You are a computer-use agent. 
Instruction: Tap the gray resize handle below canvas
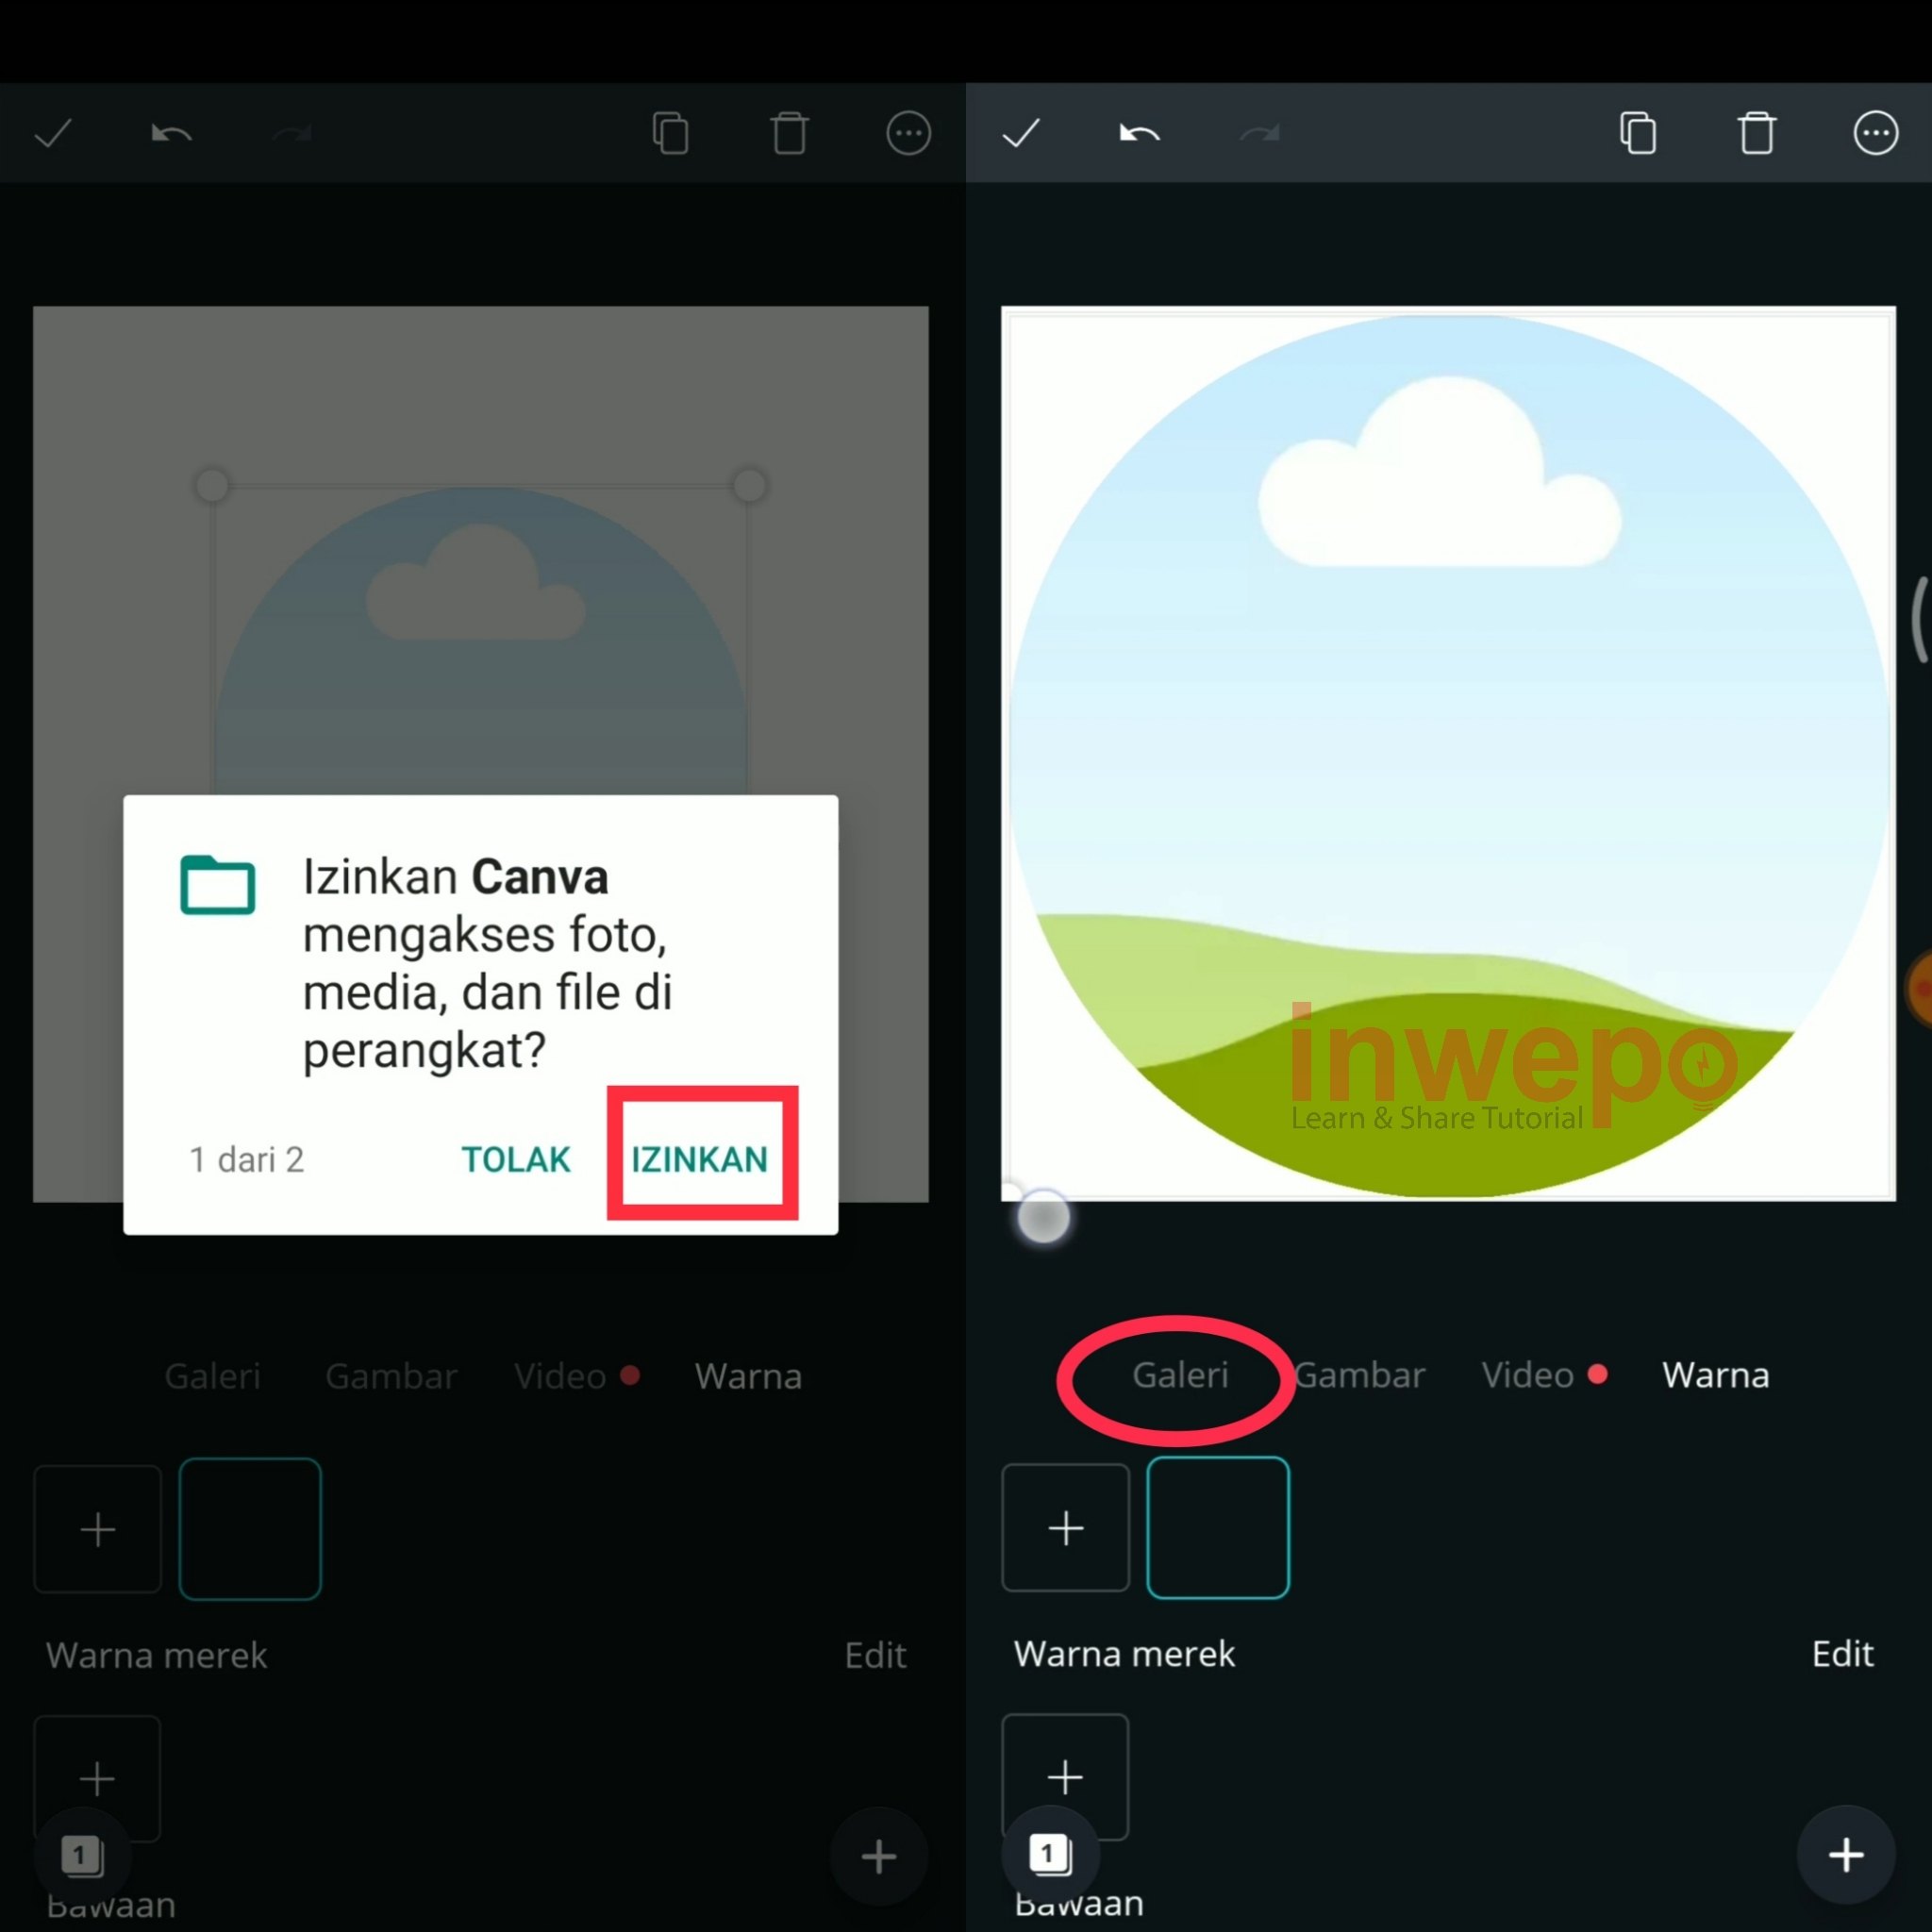(x=1043, y=1218)
